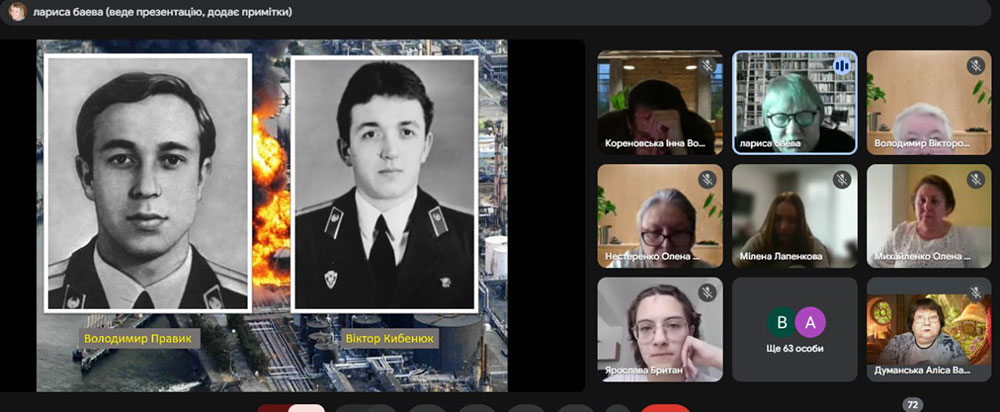Image resolution: width=1000 pixels, height=412 pixels.
Task: Select the Мілена Лапенкова video tile
Action: tap(794, 215)
